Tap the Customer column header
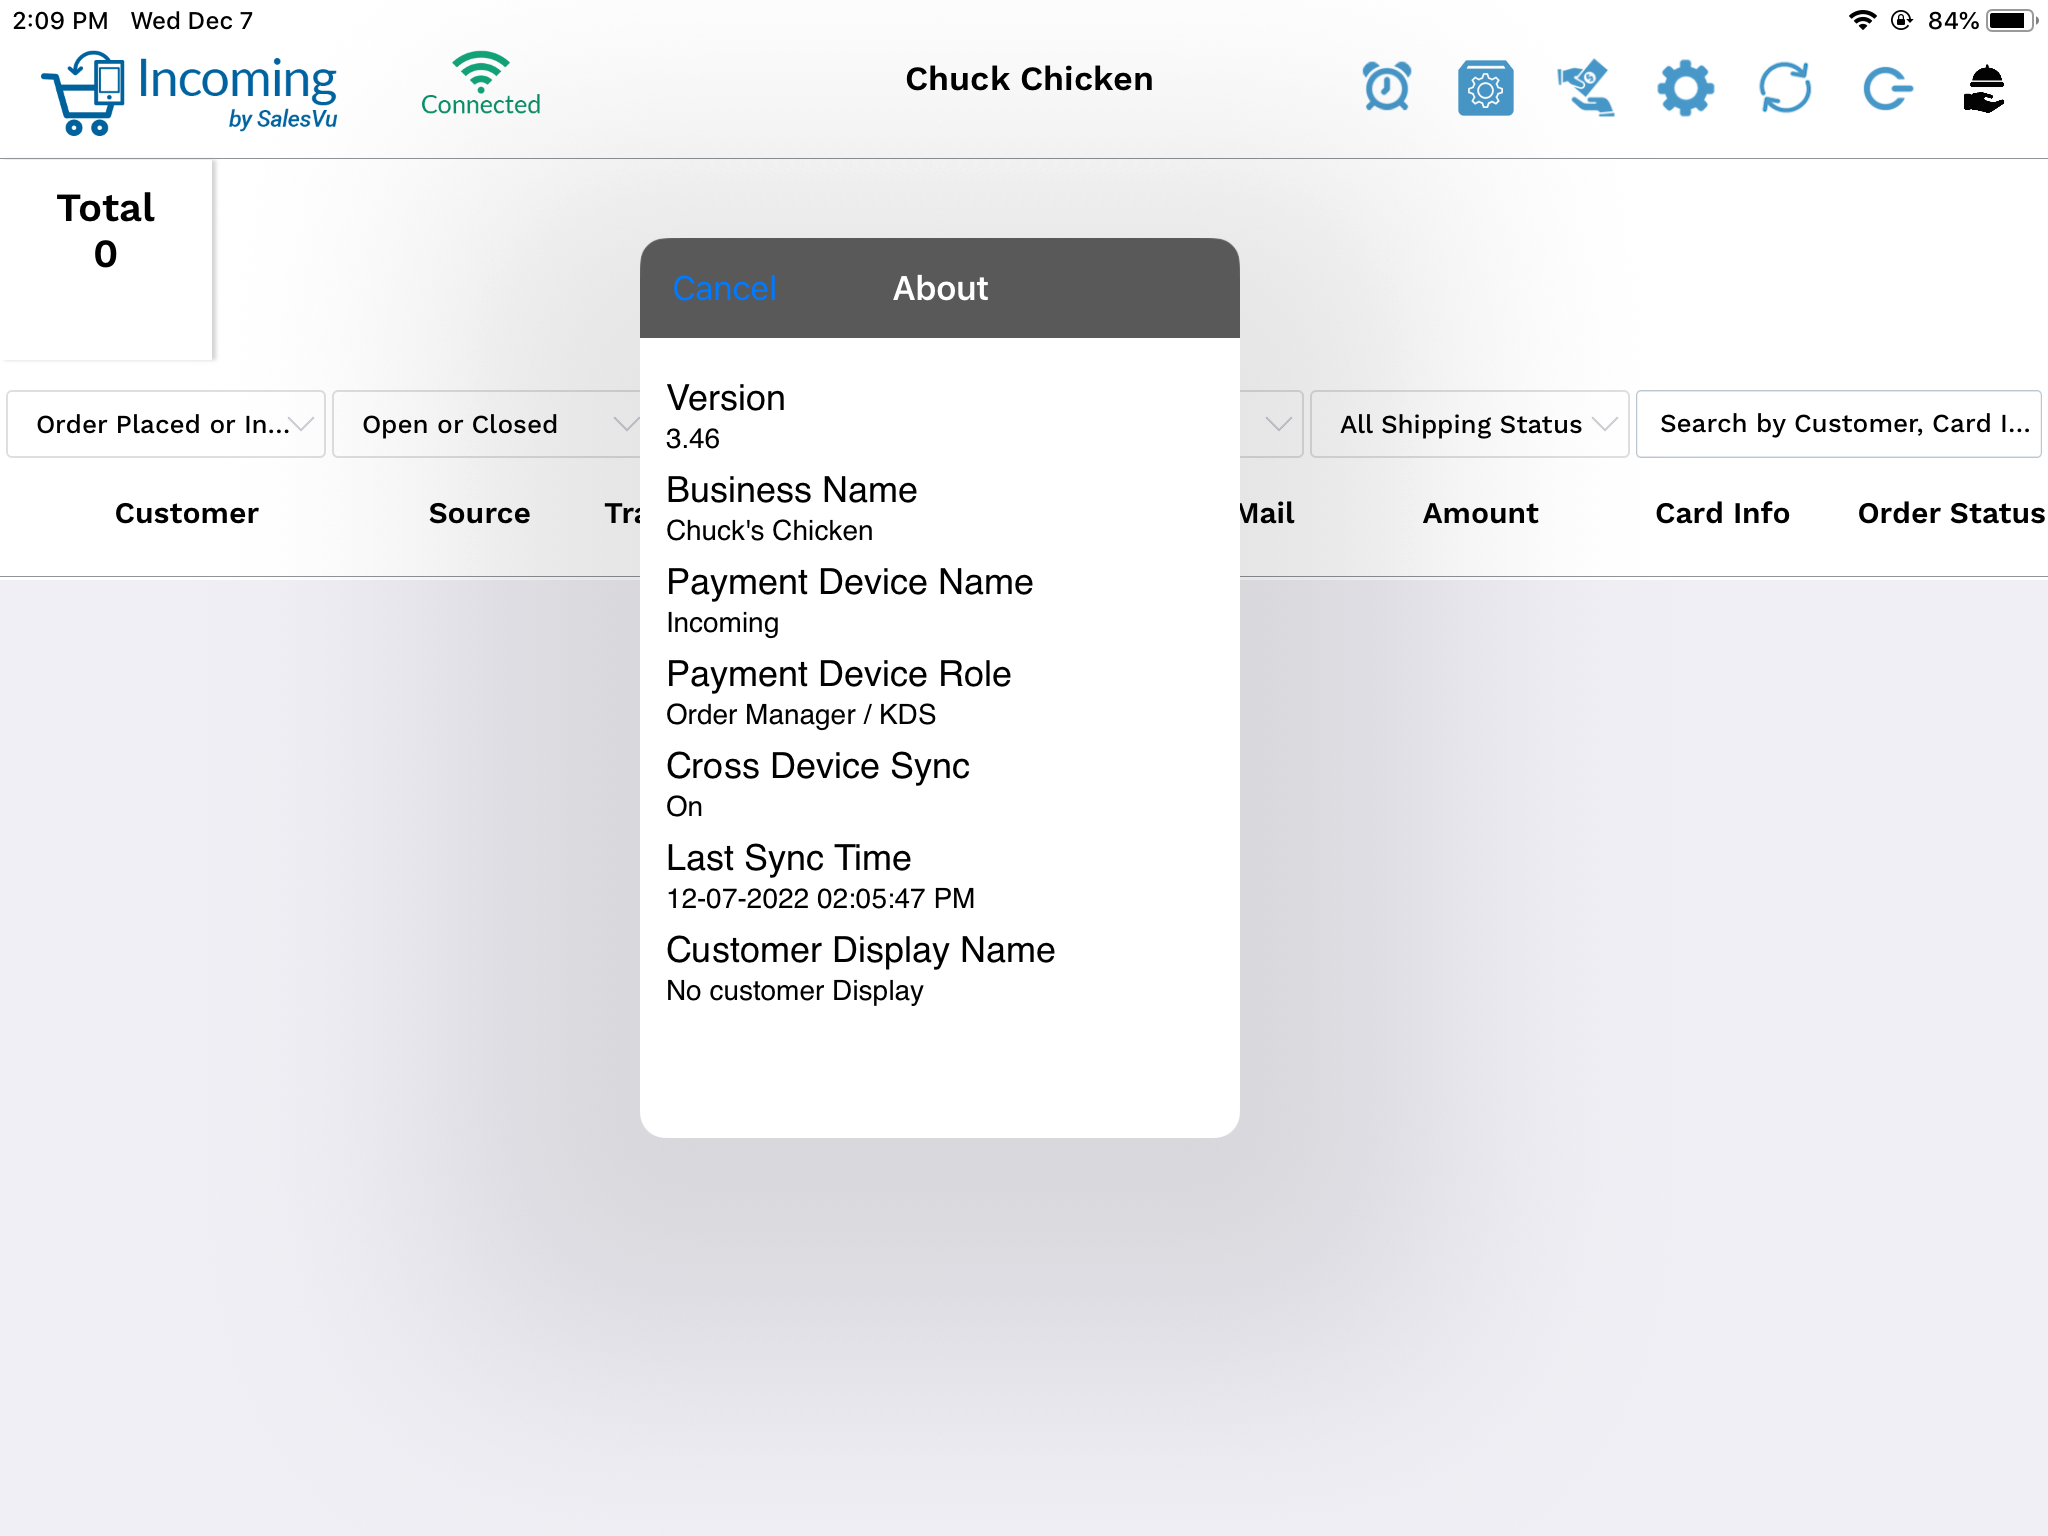Image resolution: width=2048 pixels, height=1536 pixels. [x=185, y=511]
